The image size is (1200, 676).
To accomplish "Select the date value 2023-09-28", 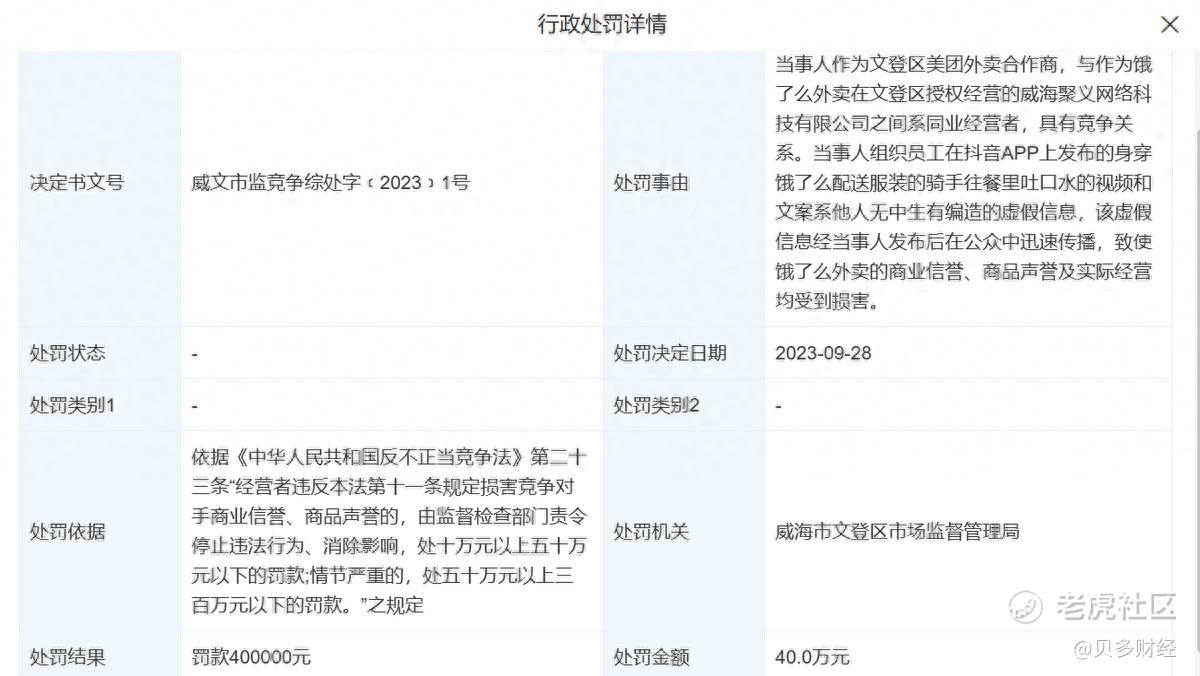I will pos(823,353).
